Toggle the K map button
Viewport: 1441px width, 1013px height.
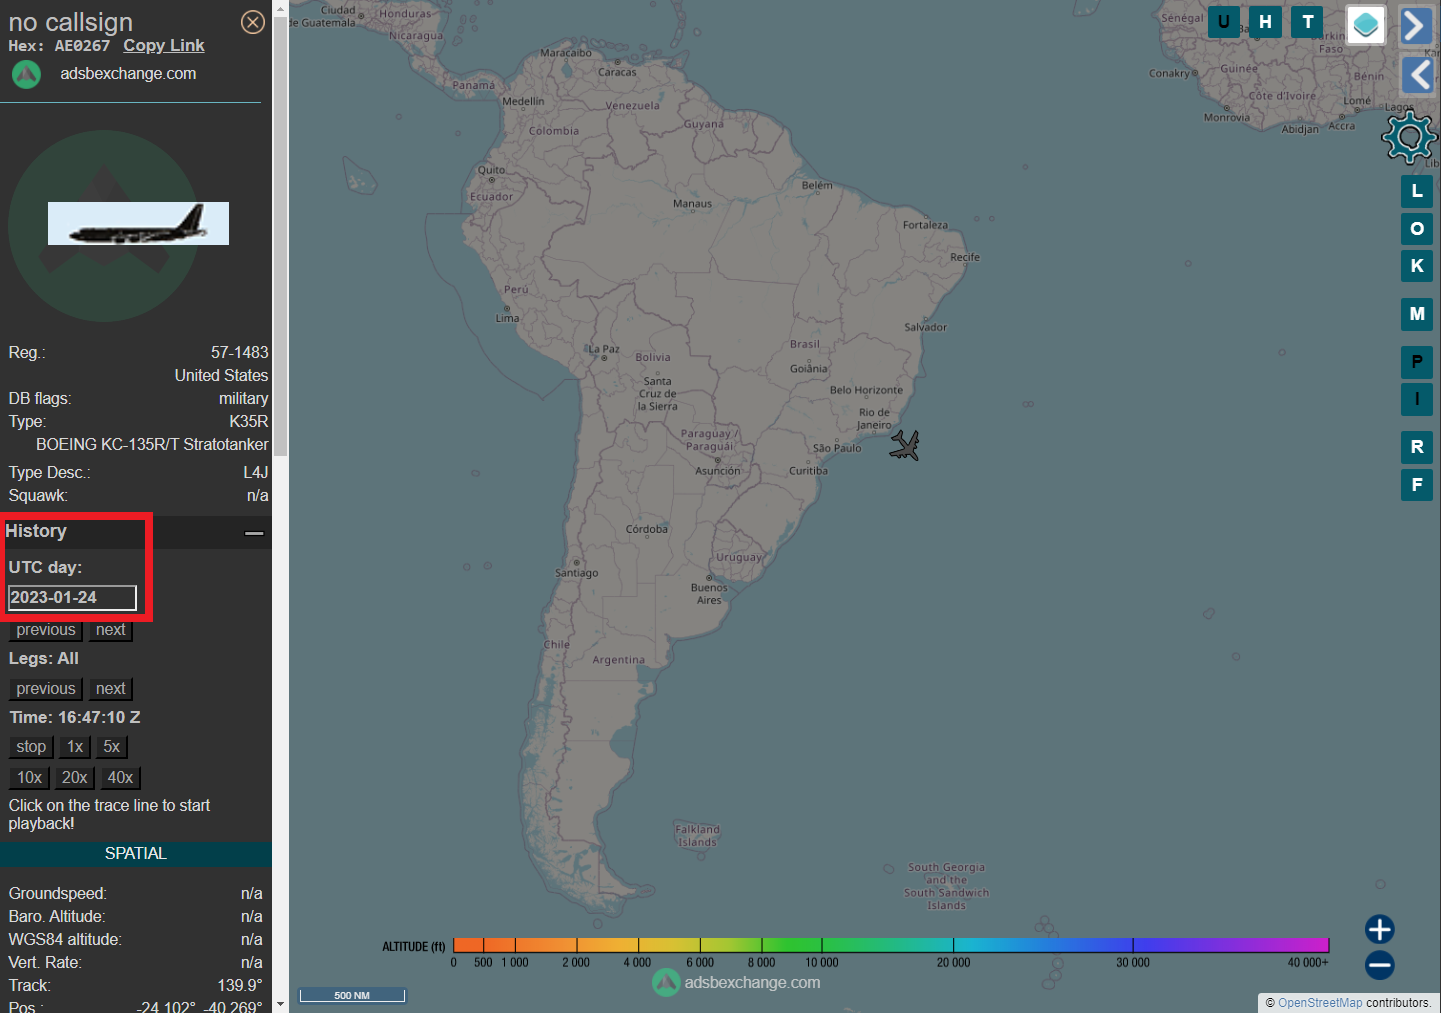1417,266
